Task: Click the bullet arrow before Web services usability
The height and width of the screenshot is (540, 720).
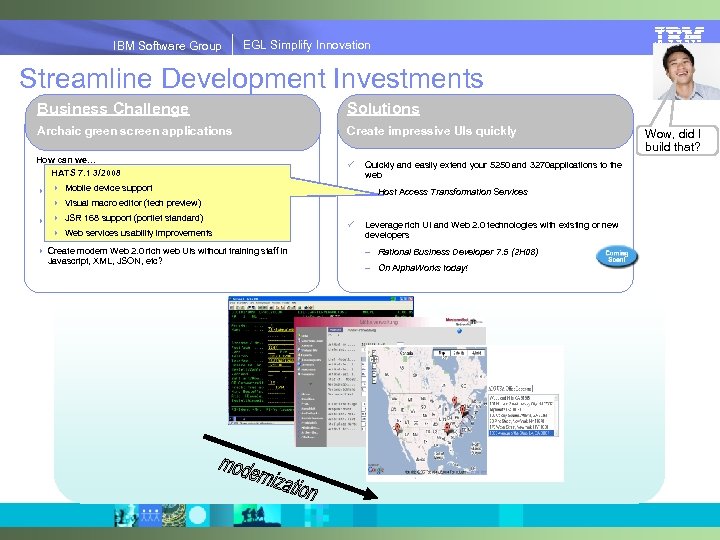Action: click(56, 233)
